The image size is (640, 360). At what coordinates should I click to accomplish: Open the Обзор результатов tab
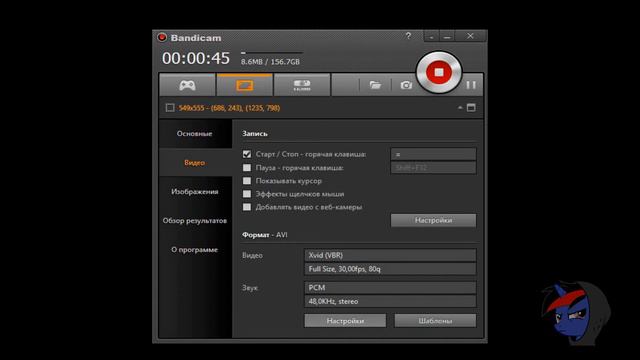[x=194, y=220]
